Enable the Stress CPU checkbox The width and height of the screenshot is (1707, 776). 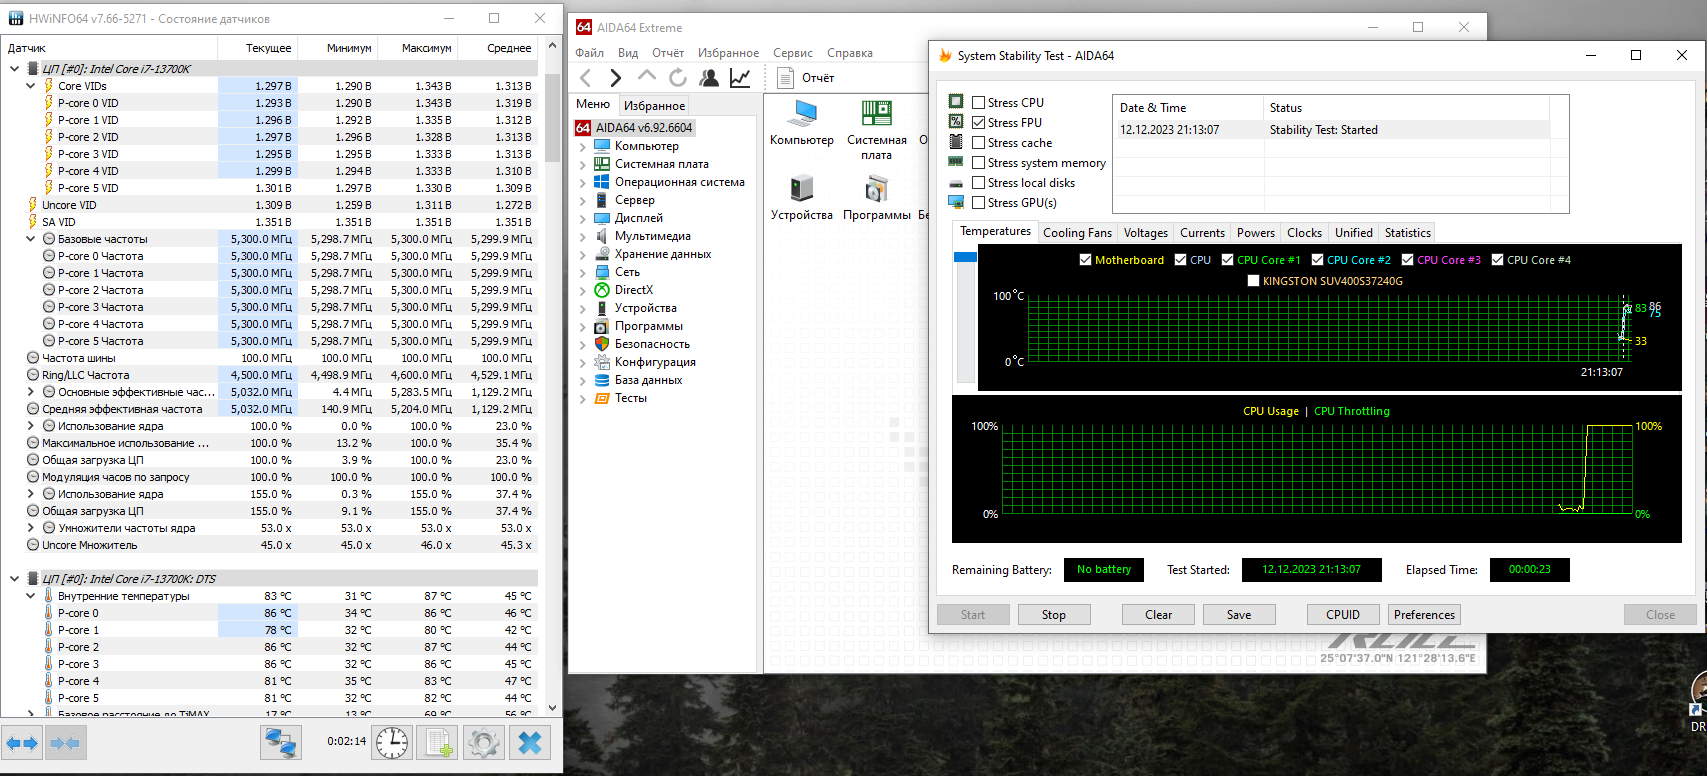click(x=979, y=102)
